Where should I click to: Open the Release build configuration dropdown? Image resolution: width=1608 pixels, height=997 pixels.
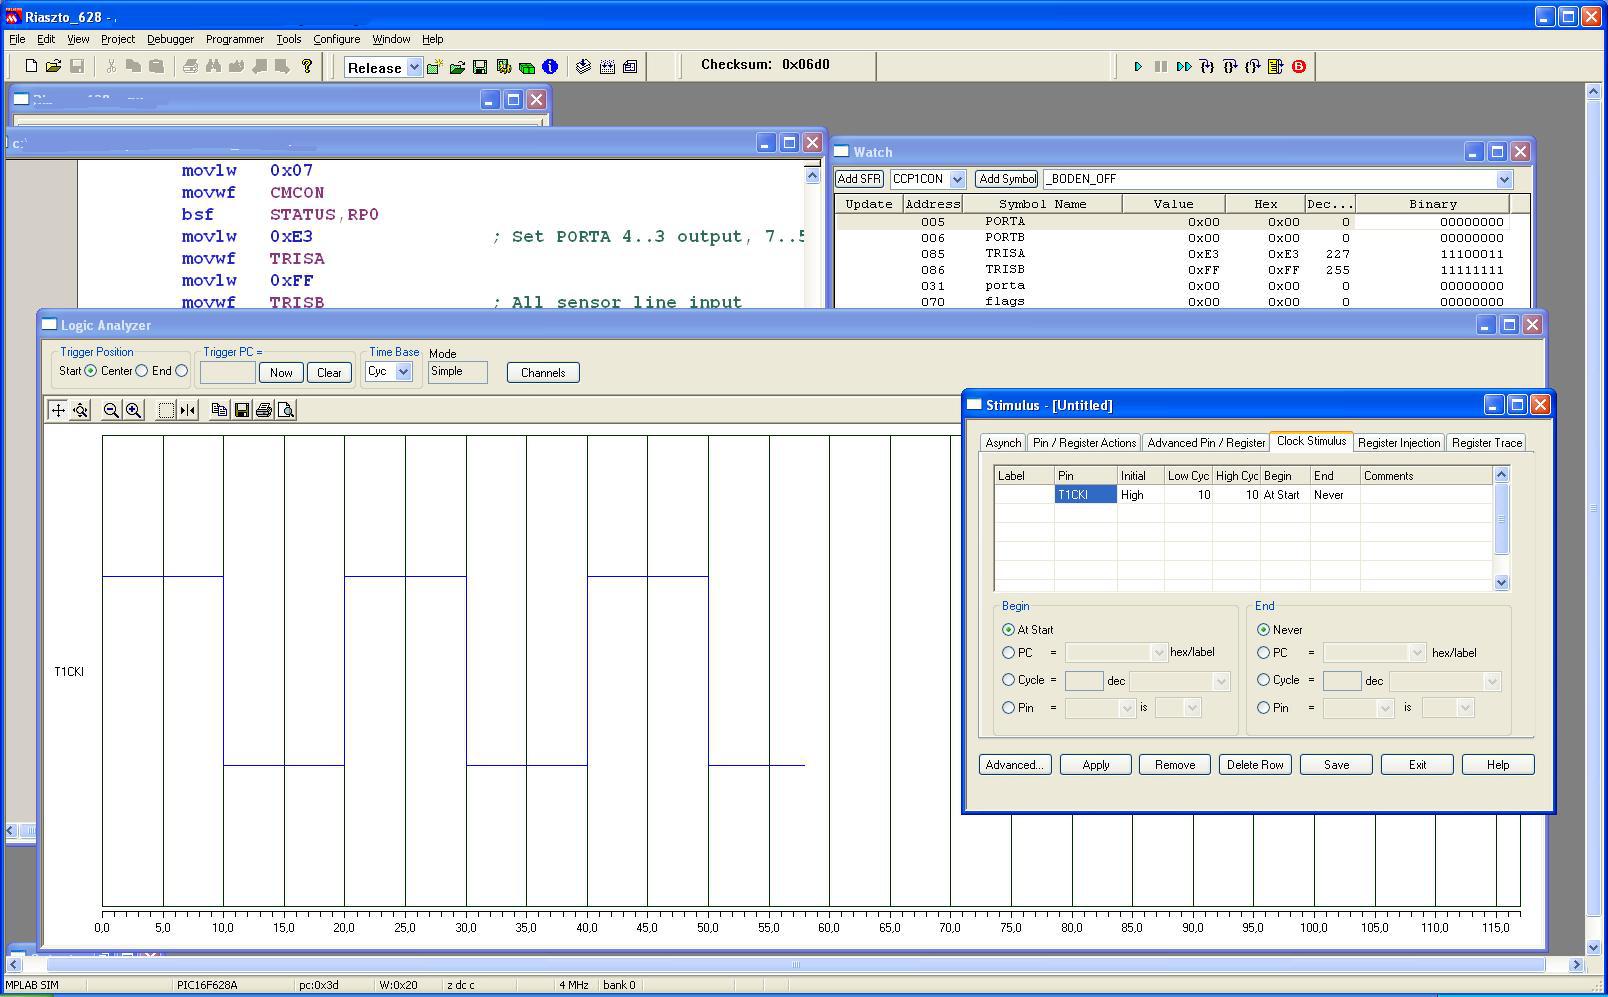point(414,67)
